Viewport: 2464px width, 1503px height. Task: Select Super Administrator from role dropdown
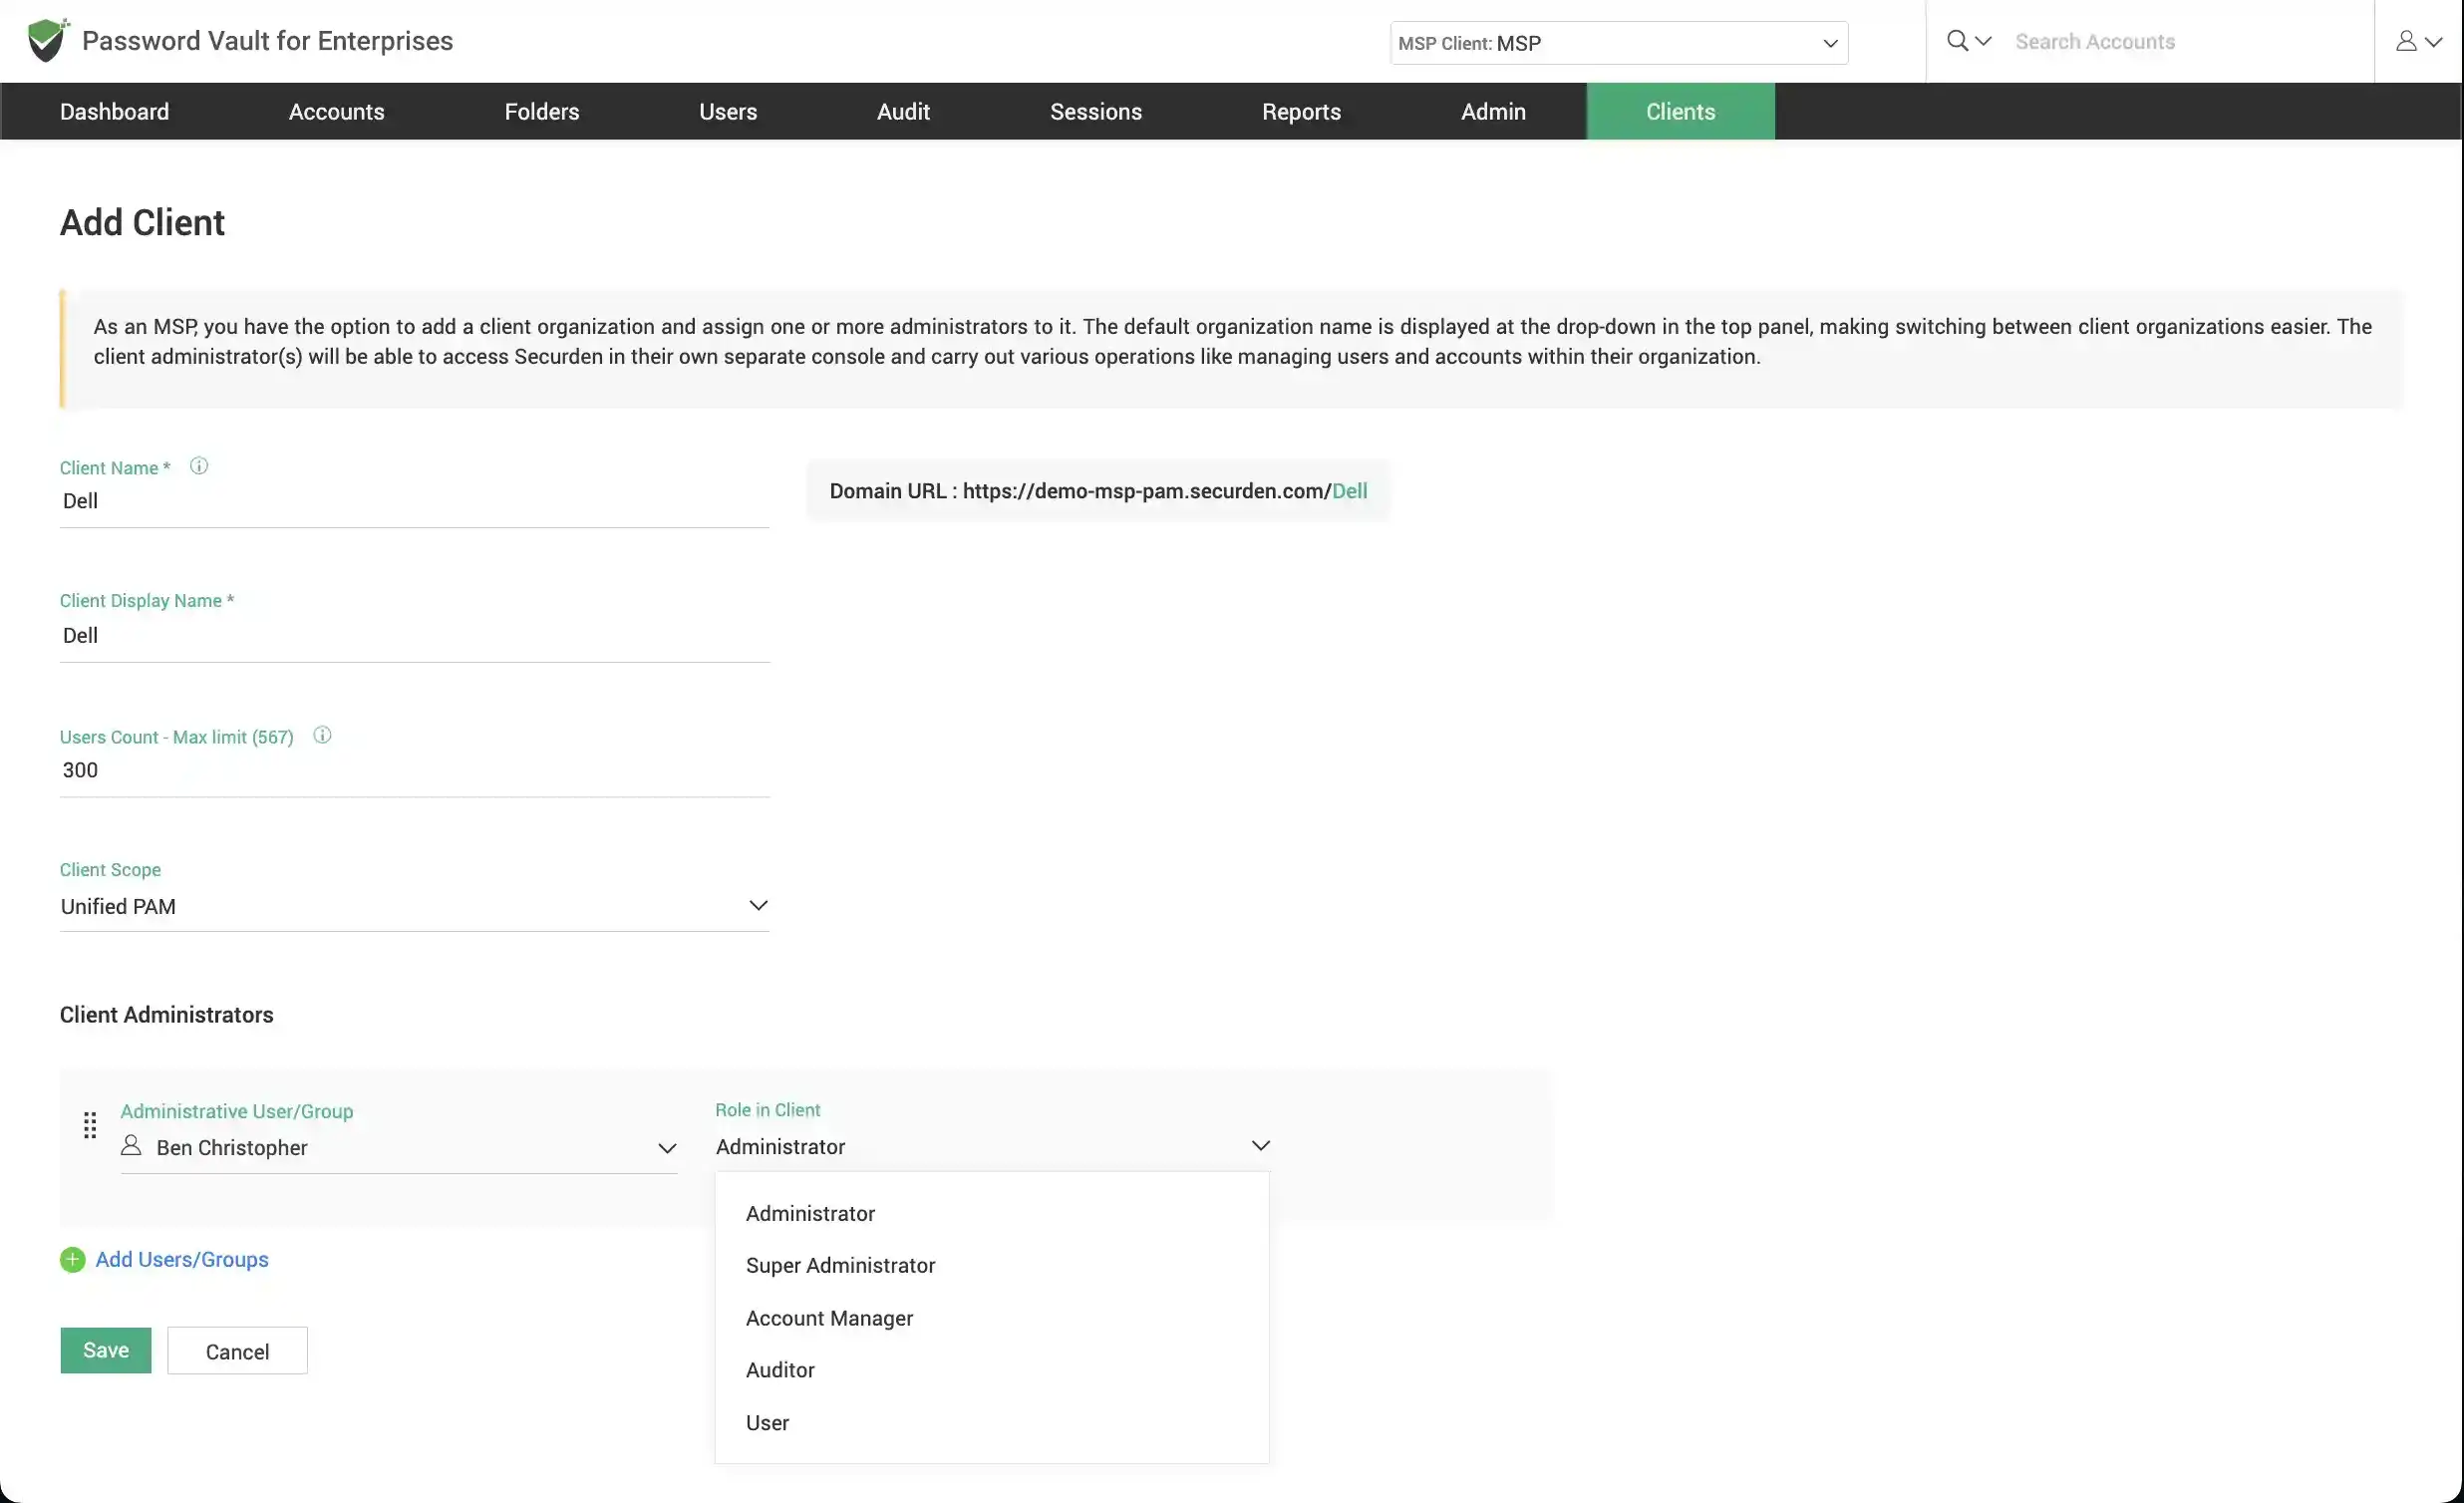click(839, 1264)
